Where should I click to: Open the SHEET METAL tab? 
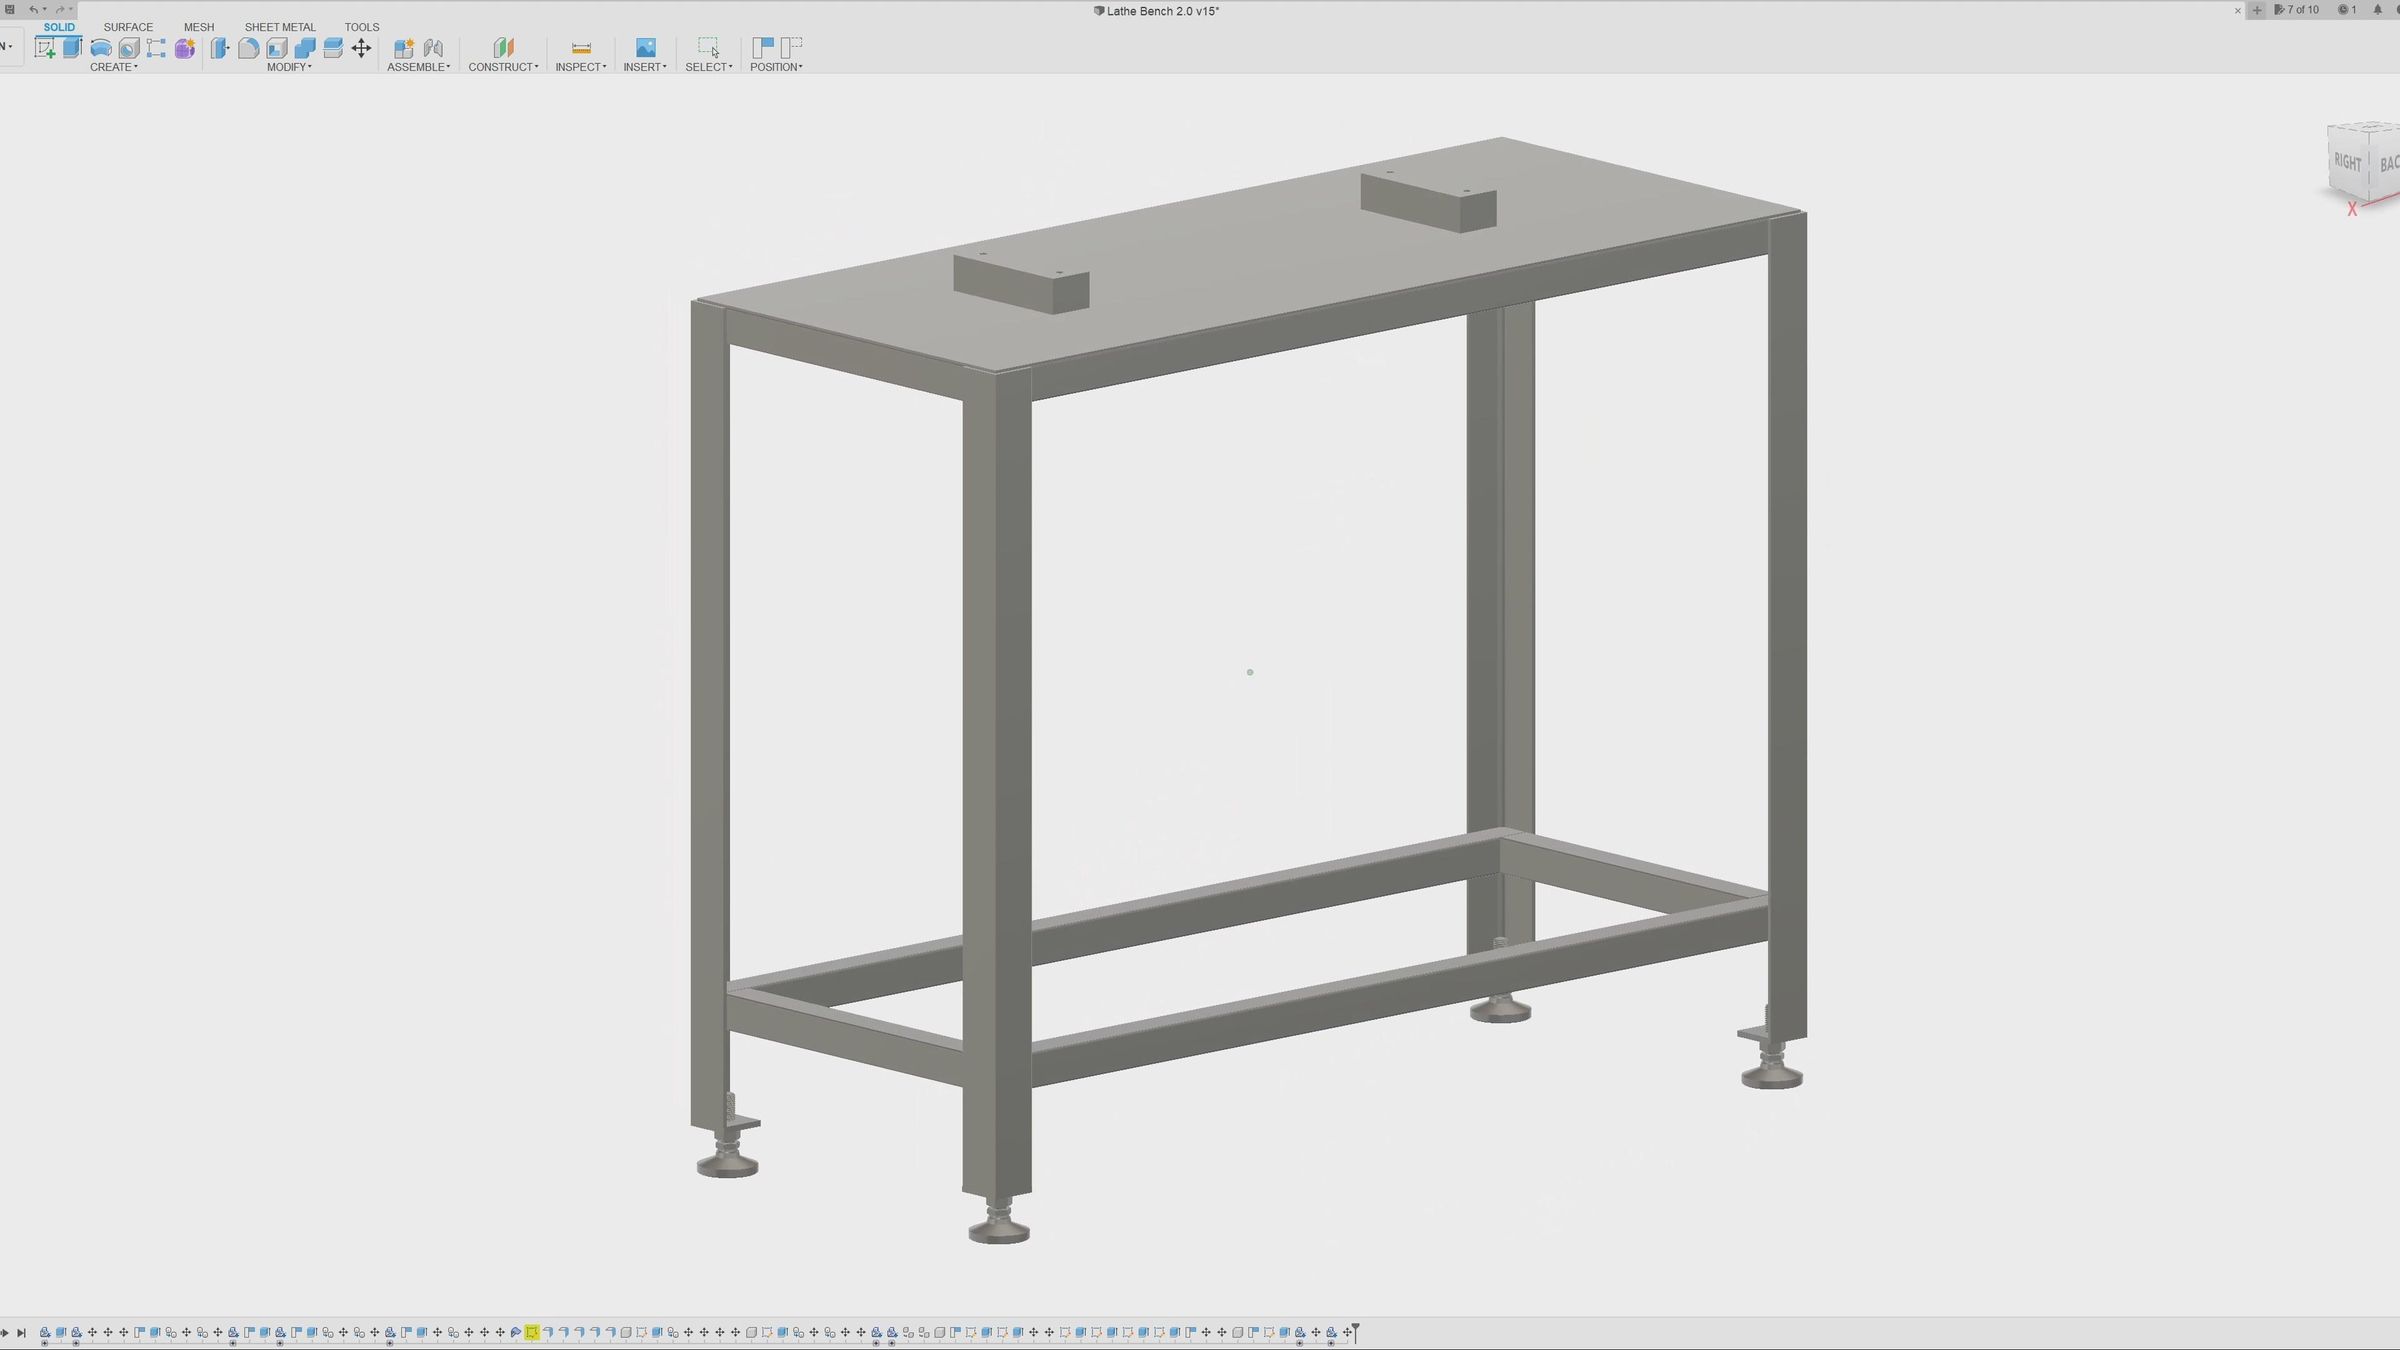[280, 27]
